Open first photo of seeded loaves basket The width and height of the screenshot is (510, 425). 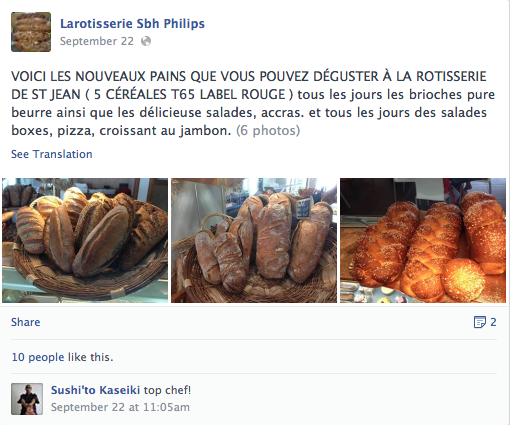tap(85, 240)
